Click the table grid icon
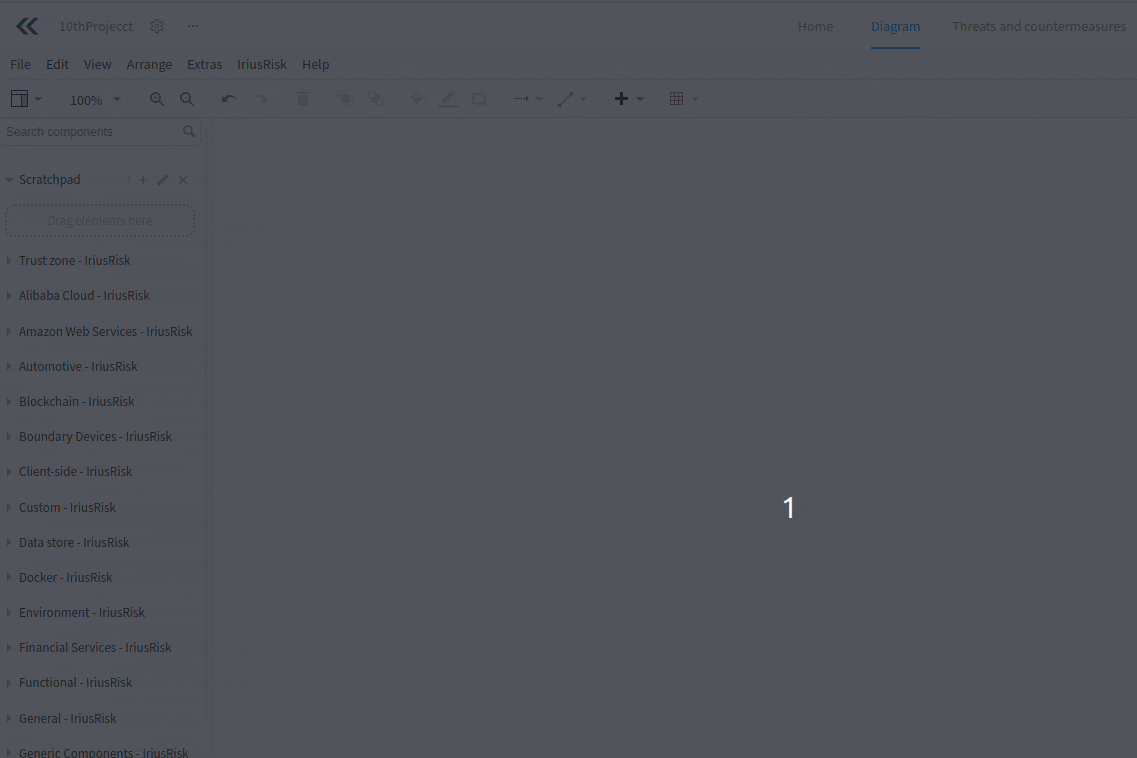The height and width of the screenshot is (758, 1137). pos(677,99)
